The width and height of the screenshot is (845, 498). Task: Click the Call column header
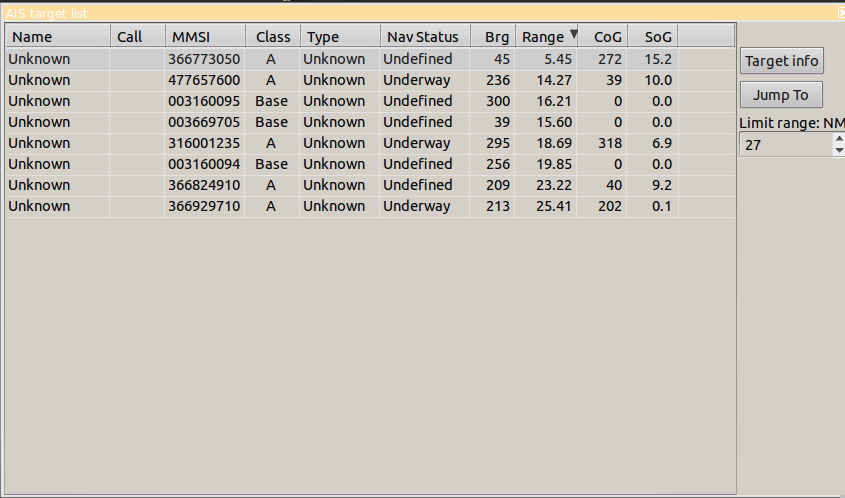[136, 37]
